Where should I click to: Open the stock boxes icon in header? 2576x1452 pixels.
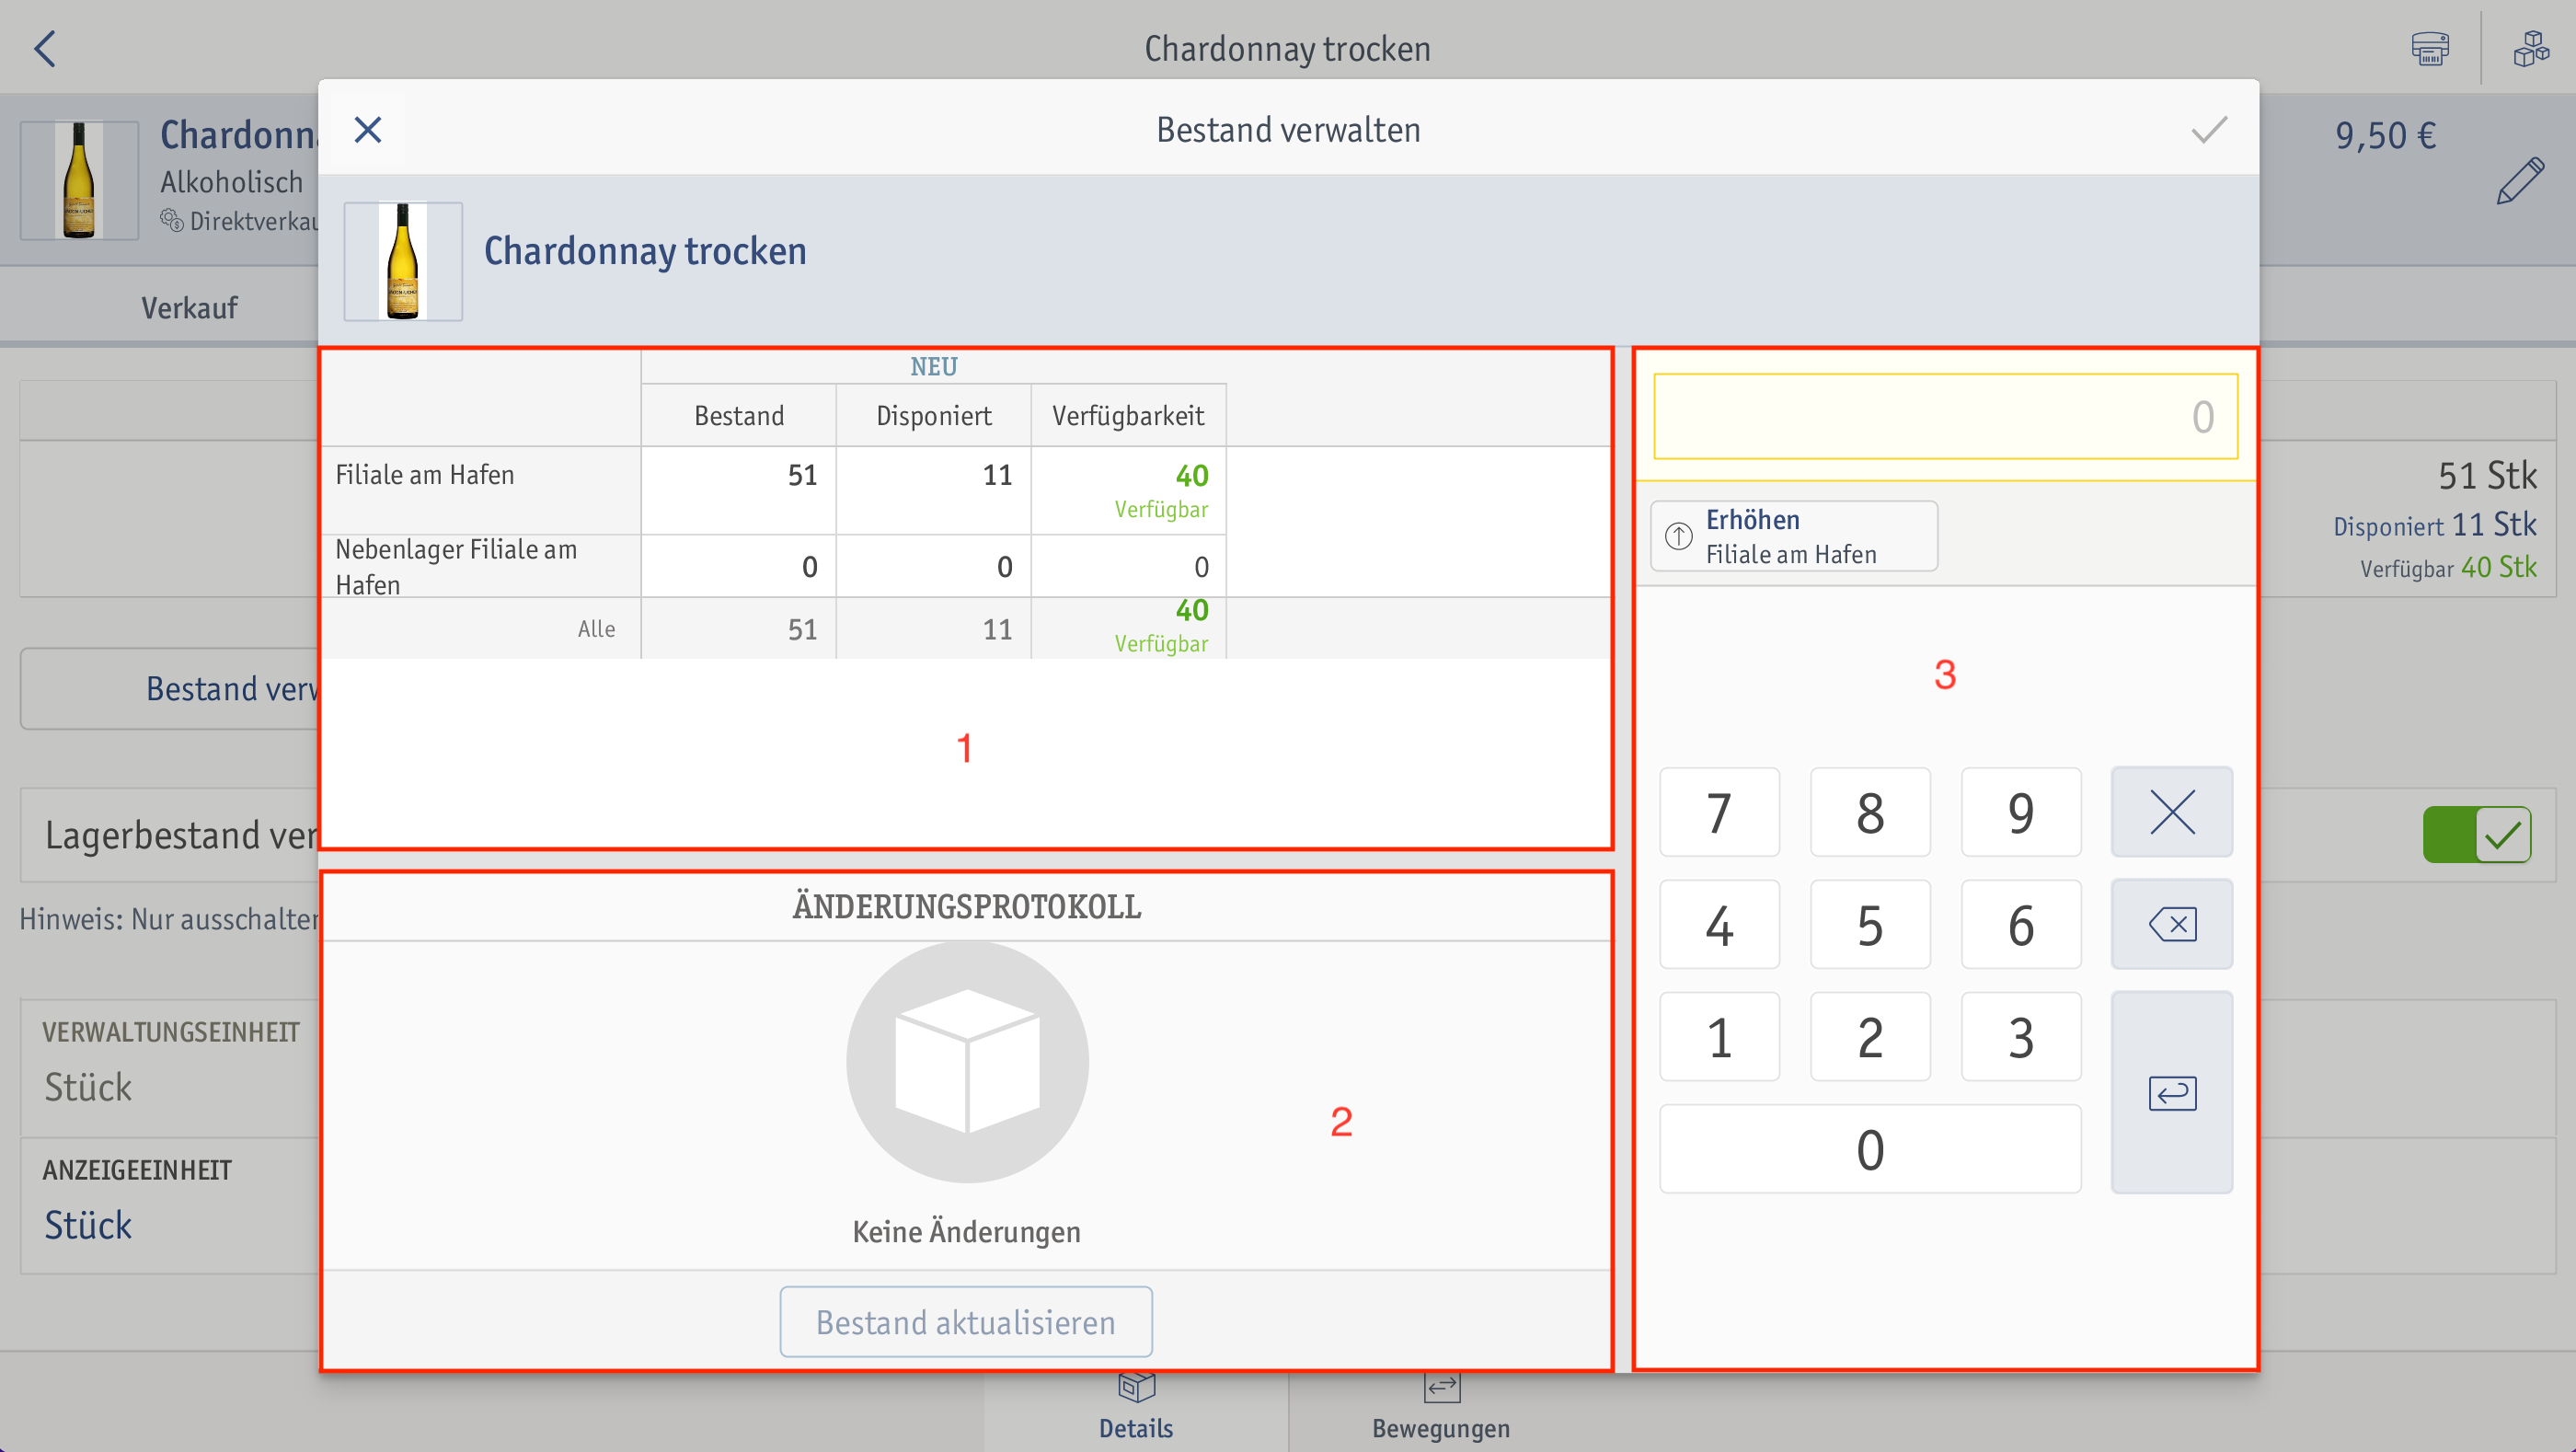pos(2531,48)
